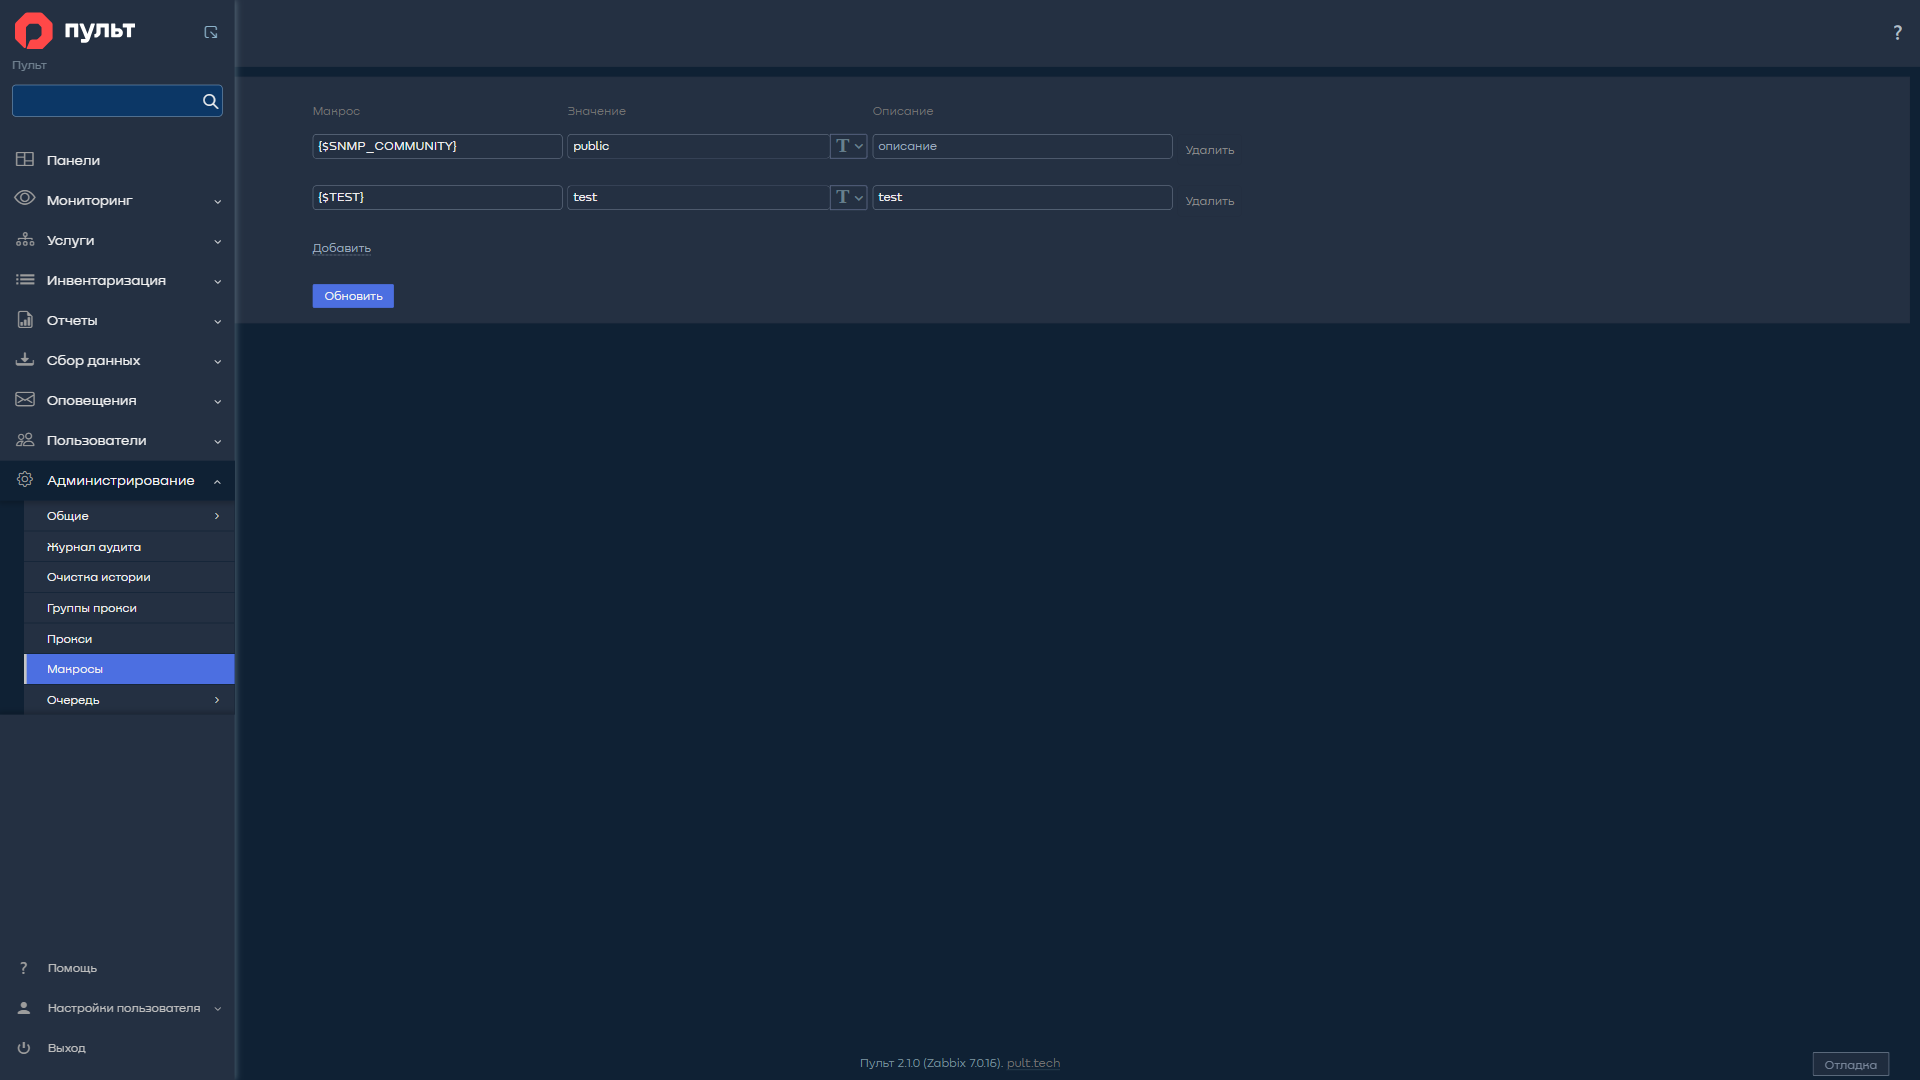Click the Описание column header
Viewport: 1920px width, 1080px height.
[902, 111]
